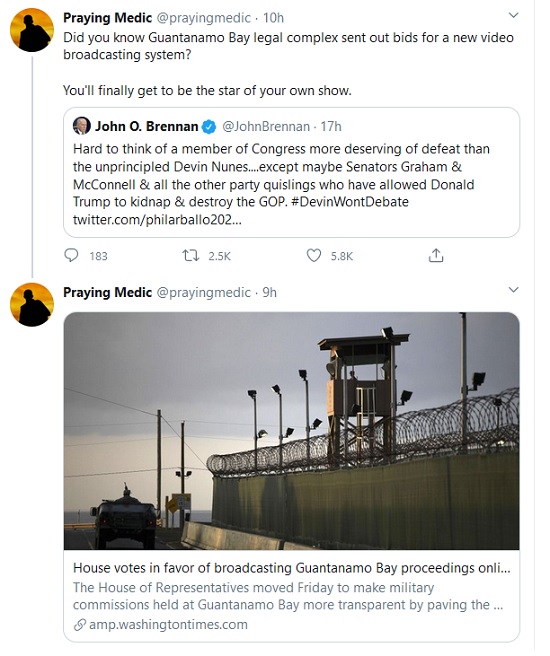Viewport: 550px width, 656px height.
Task: Click the link icon beside amp.washingtontimes.com
Action: (x=79, y=625)
